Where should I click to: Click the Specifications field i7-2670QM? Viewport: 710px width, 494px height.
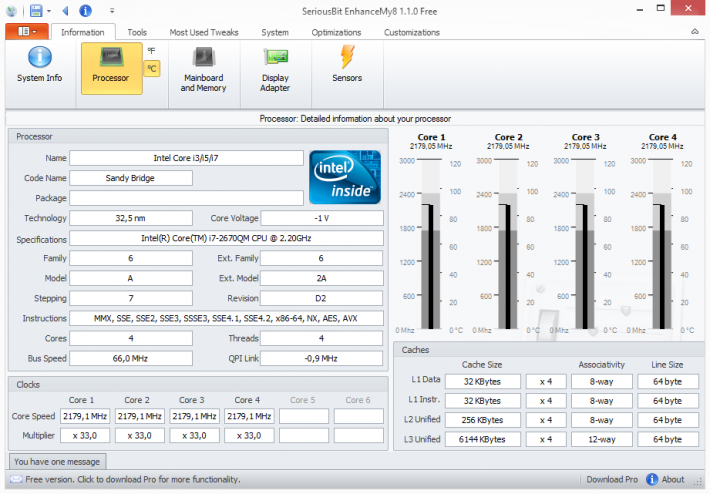click(x=226, y=238)
